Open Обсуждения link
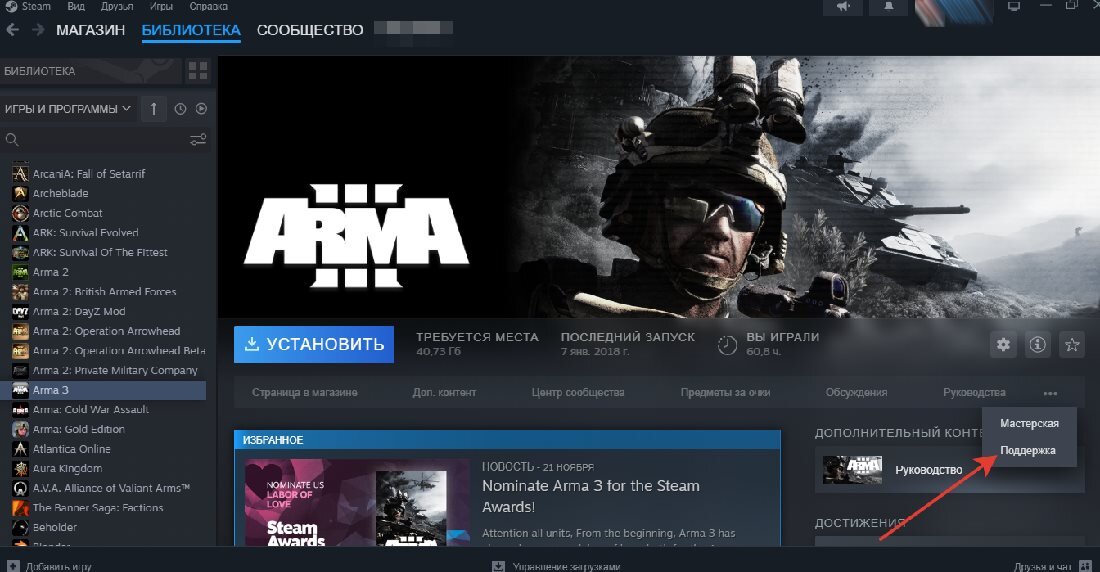This screenshot has height=572, width=1100. pyautogui.click(x=857, y=392)
